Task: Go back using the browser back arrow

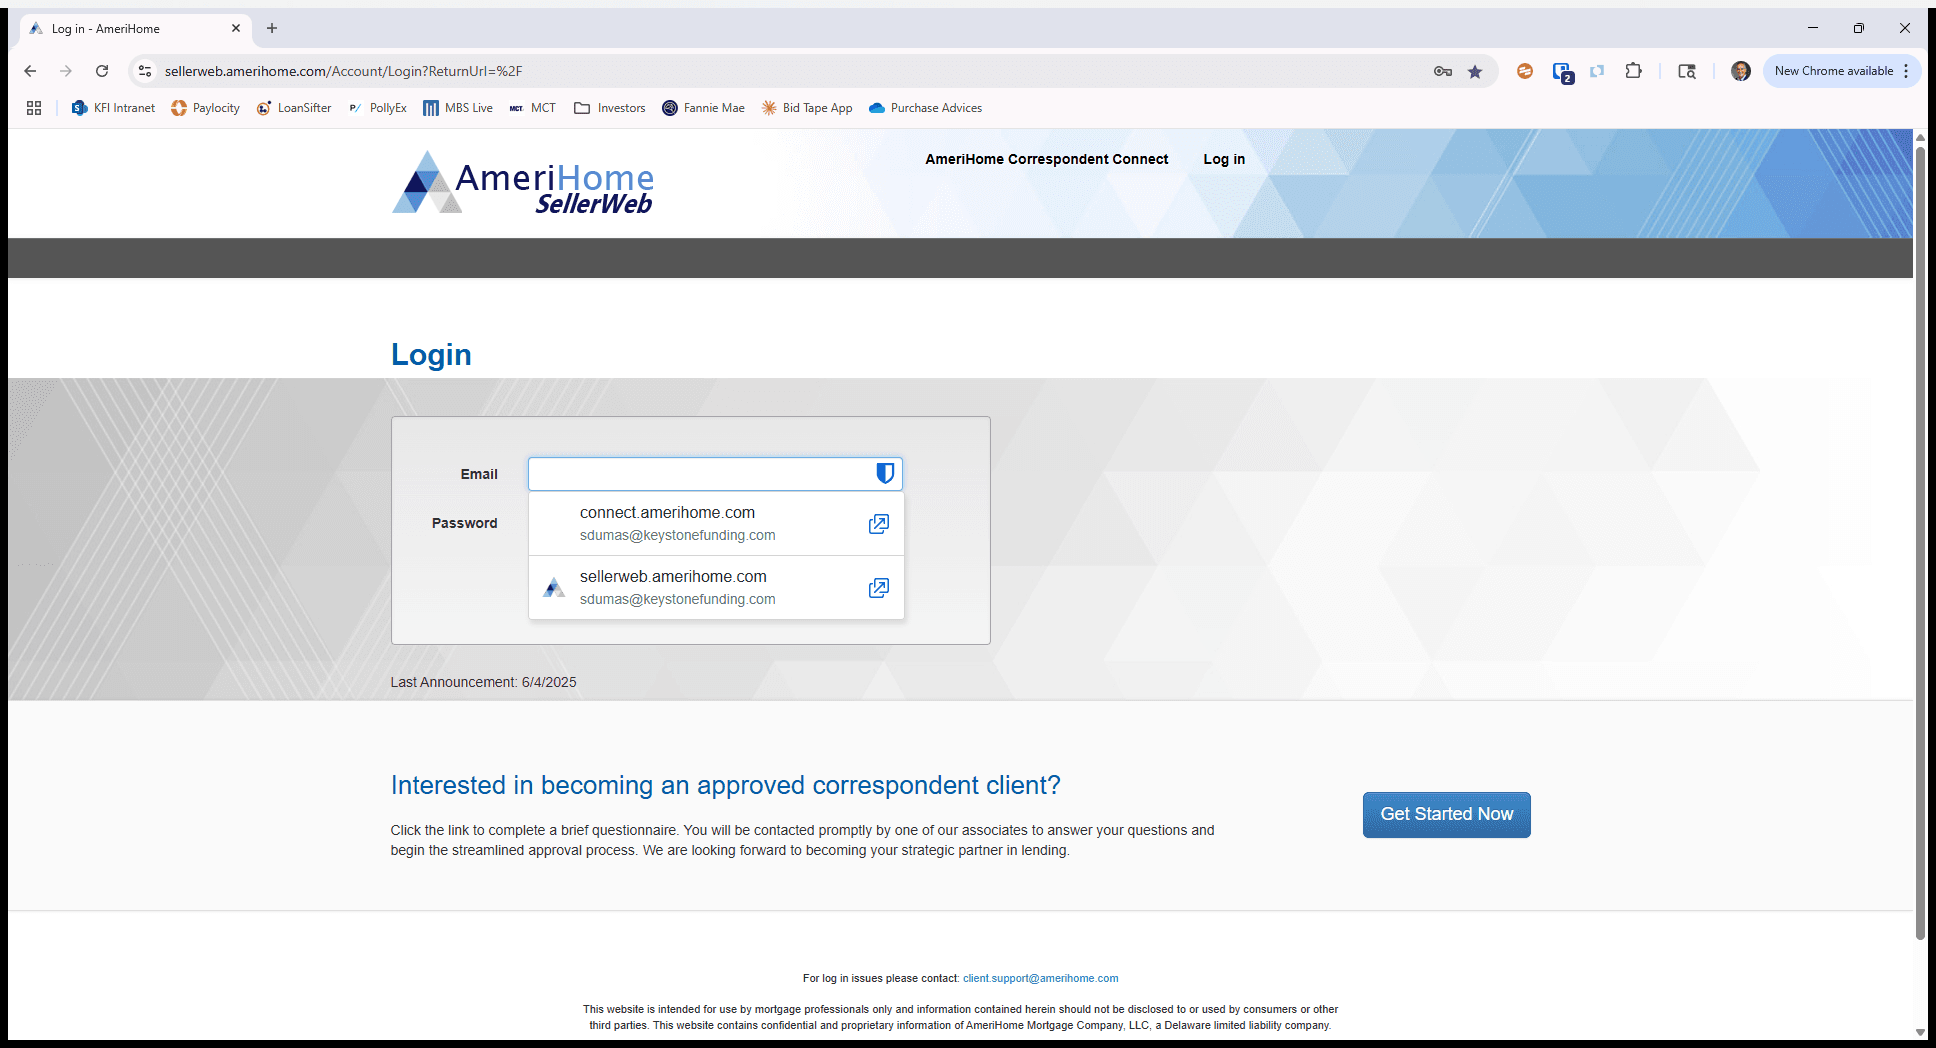Action: click(30, 71)
